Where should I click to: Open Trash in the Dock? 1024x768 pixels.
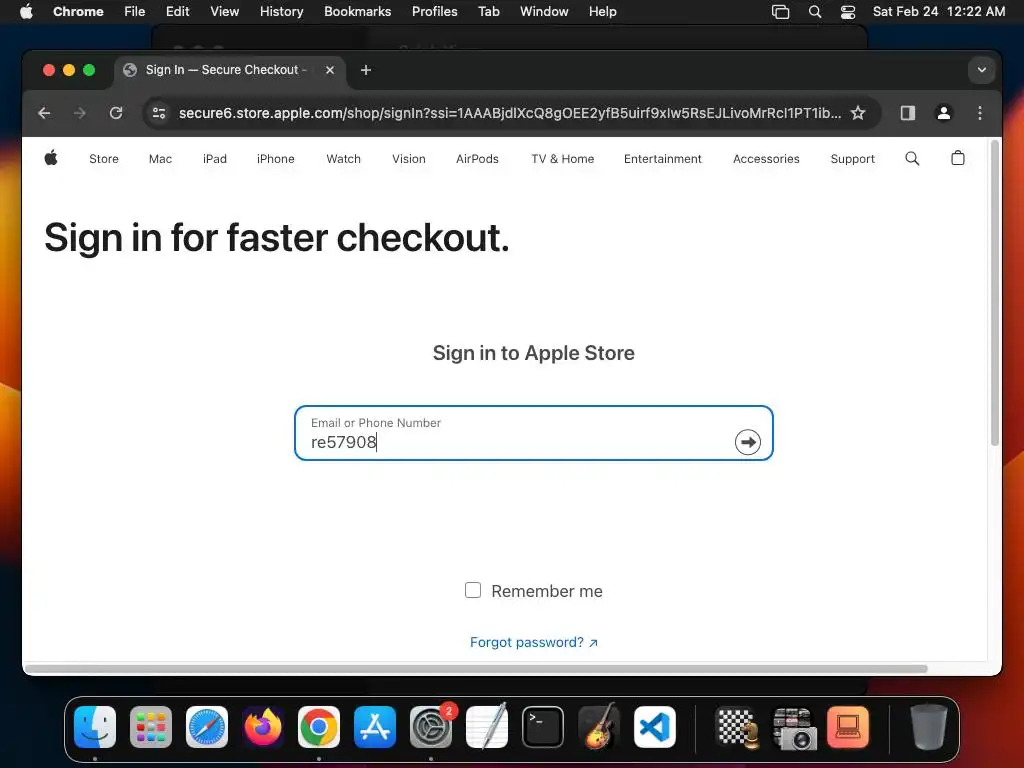click(928, 727)
